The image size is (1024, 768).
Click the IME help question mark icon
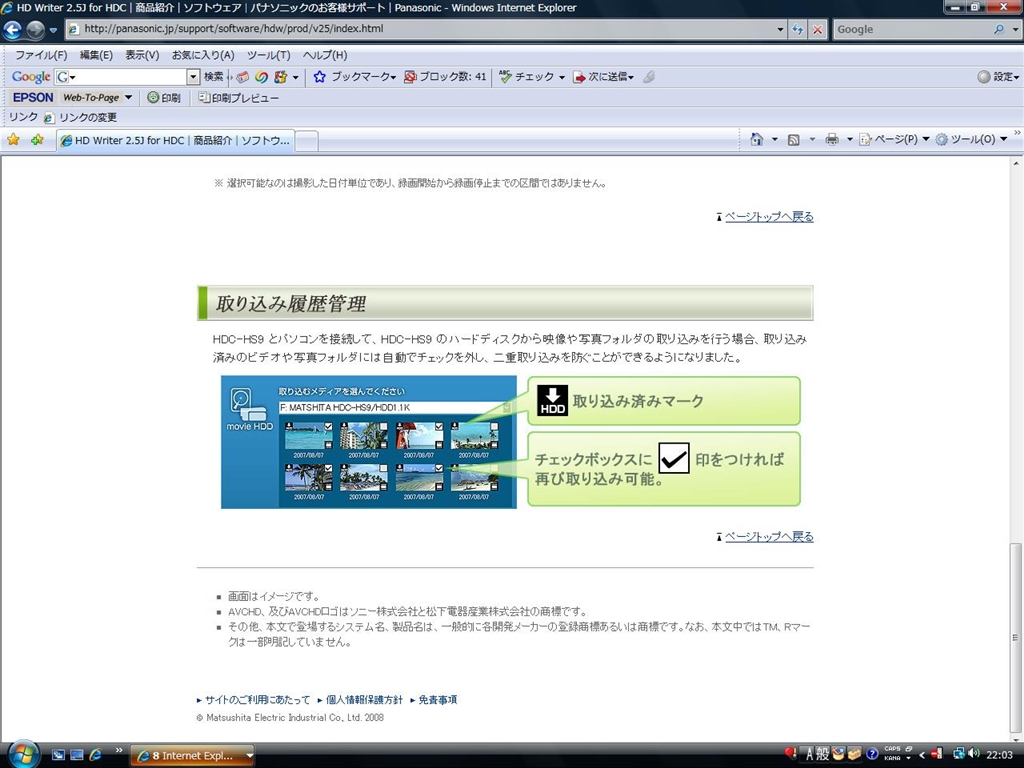tap(872, 754)
